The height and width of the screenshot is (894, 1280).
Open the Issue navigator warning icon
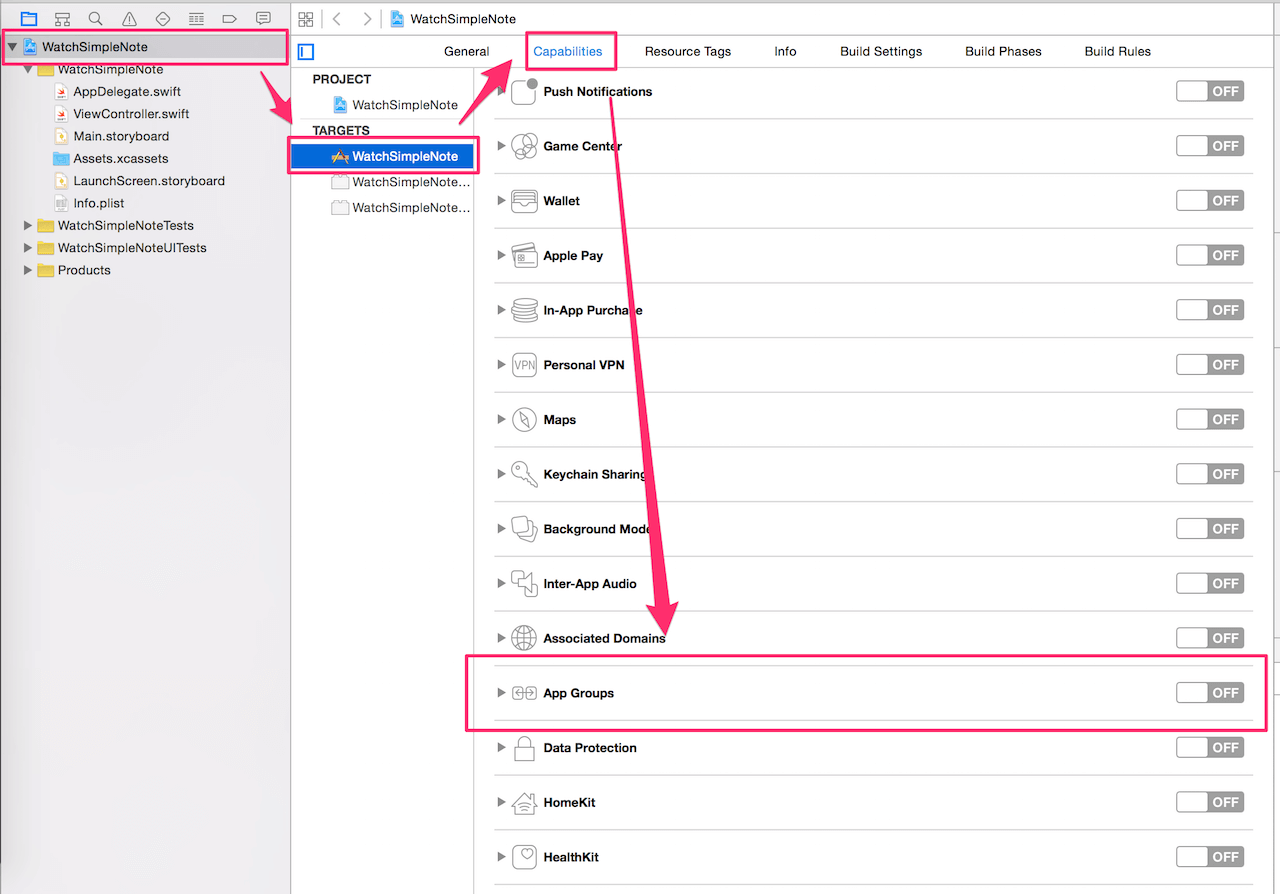point(129,19)
